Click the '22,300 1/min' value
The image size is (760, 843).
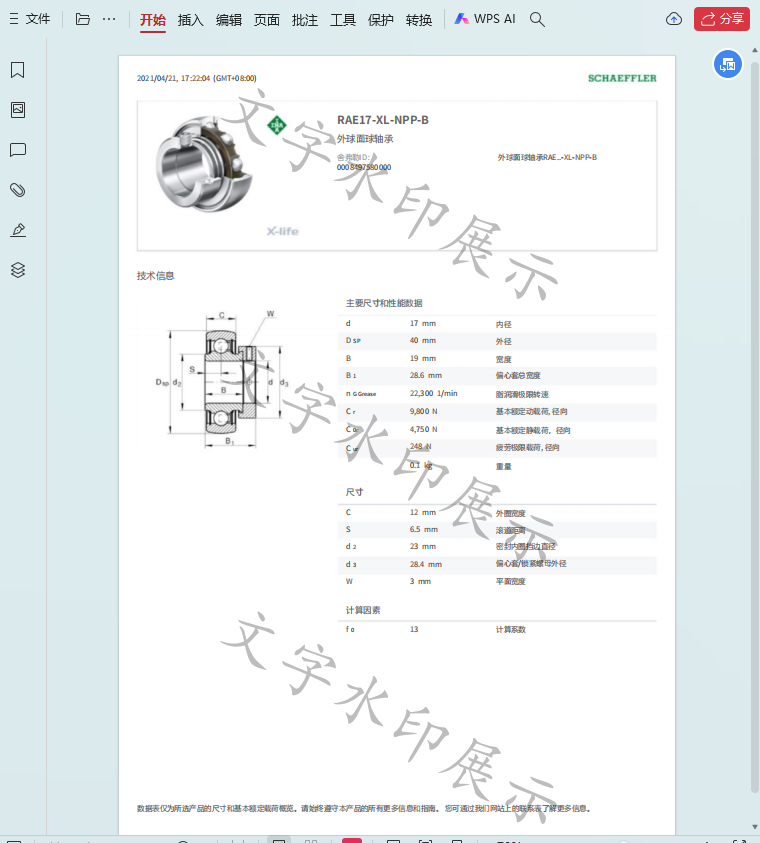tap(433, 394)
